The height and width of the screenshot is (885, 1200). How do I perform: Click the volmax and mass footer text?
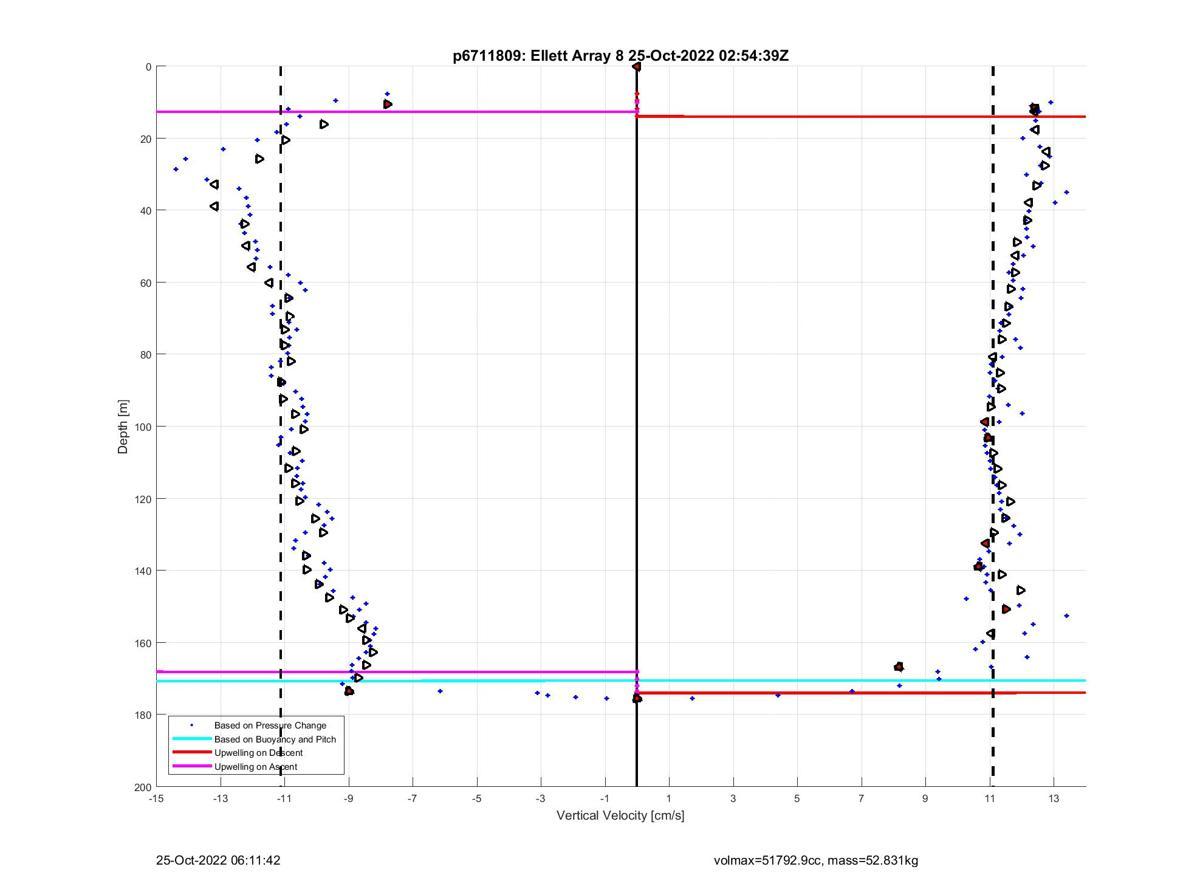pyautogui.click(x=816, y=860)
